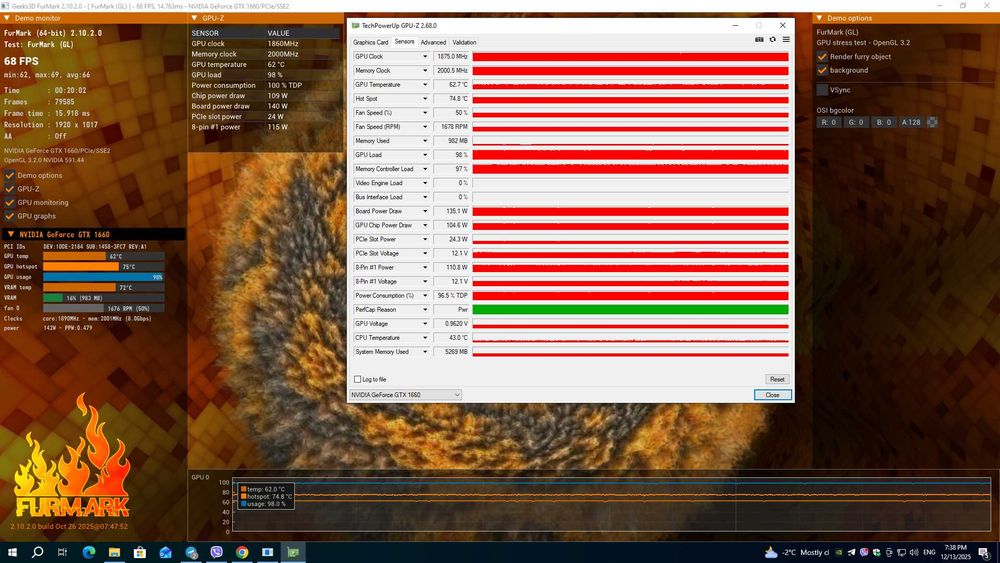Open Google Chrome from the taskbar

tap(242, 552)
